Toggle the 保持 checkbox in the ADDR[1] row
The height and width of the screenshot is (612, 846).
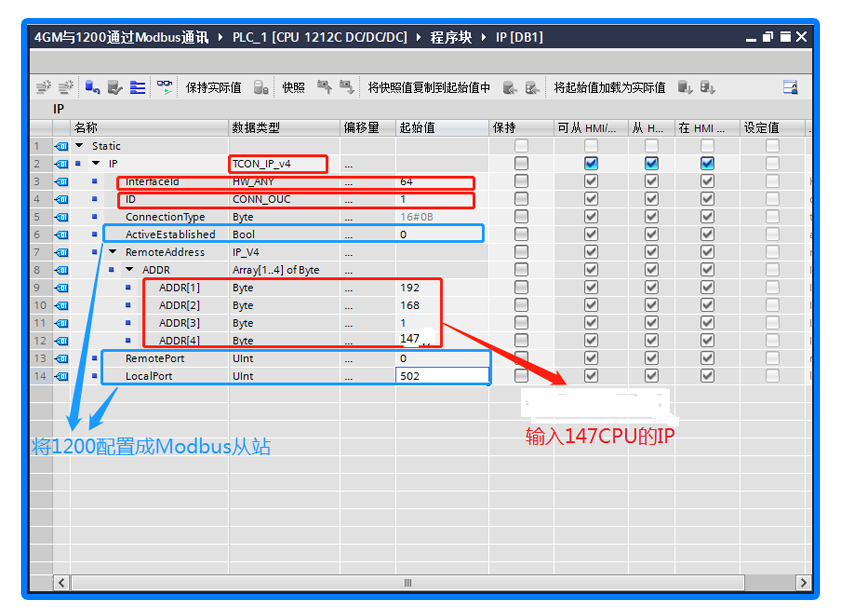click(x=521, y=287)
